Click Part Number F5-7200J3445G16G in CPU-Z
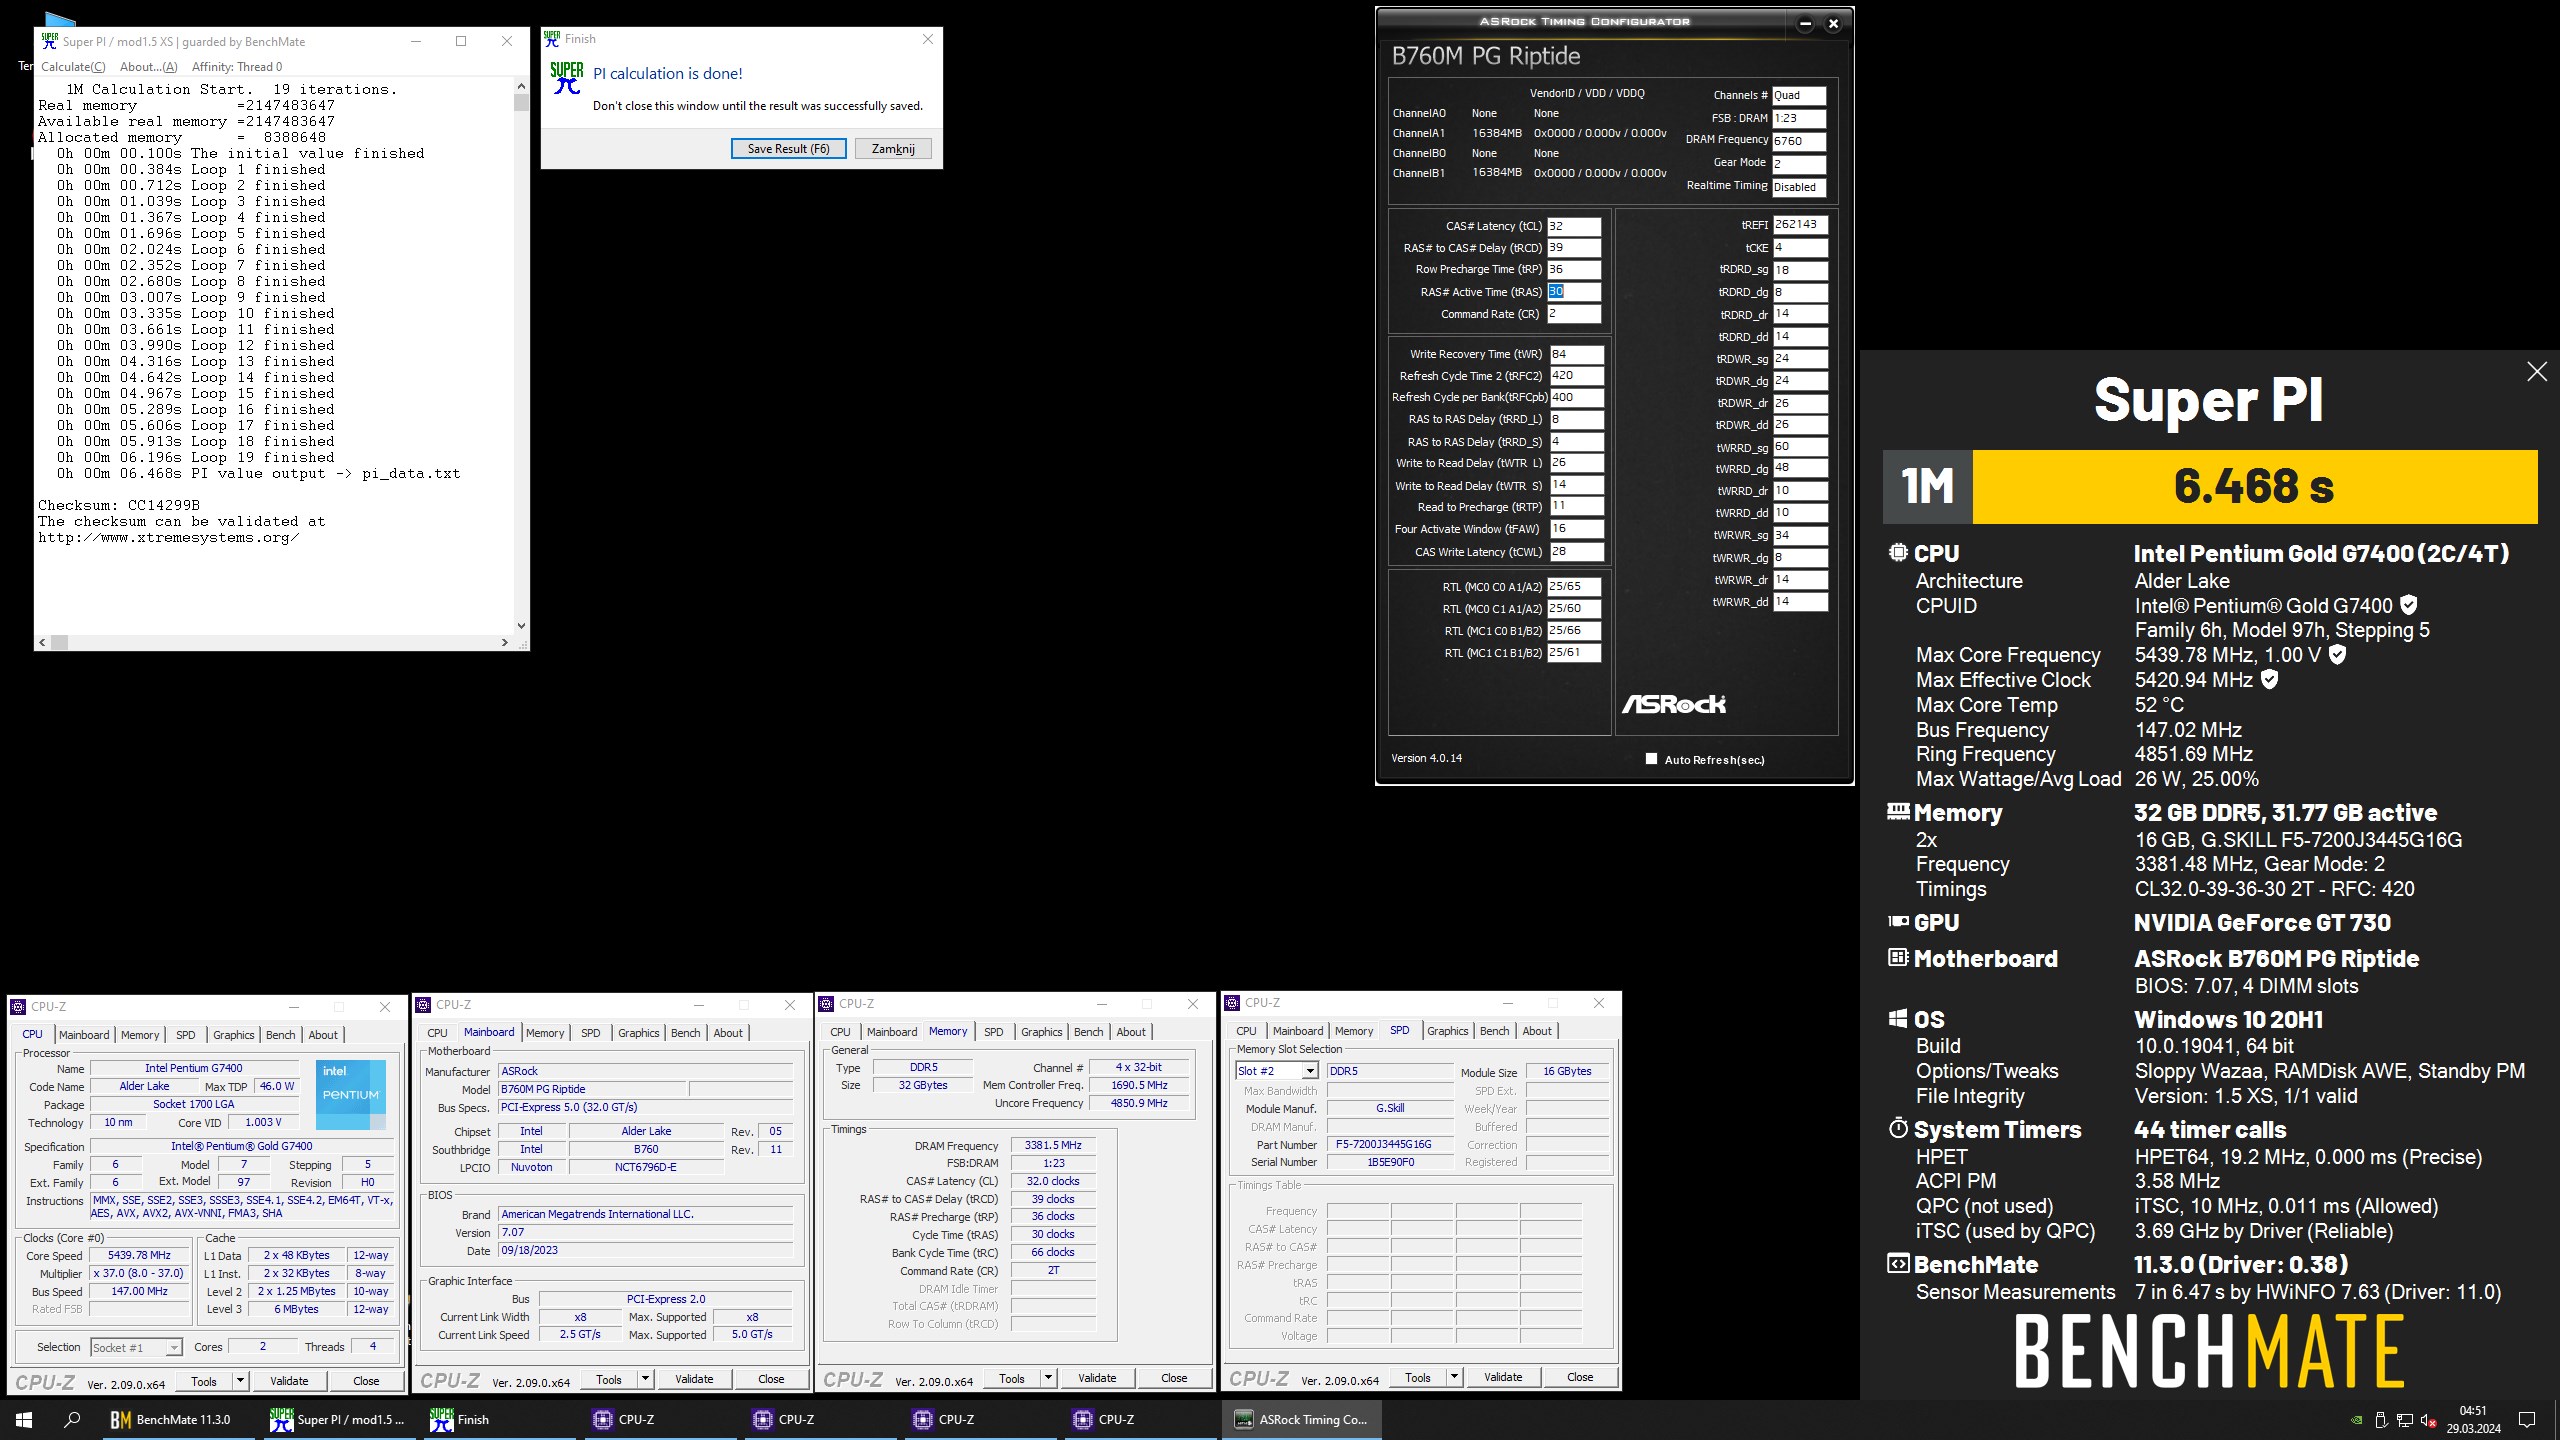 1390,1144
